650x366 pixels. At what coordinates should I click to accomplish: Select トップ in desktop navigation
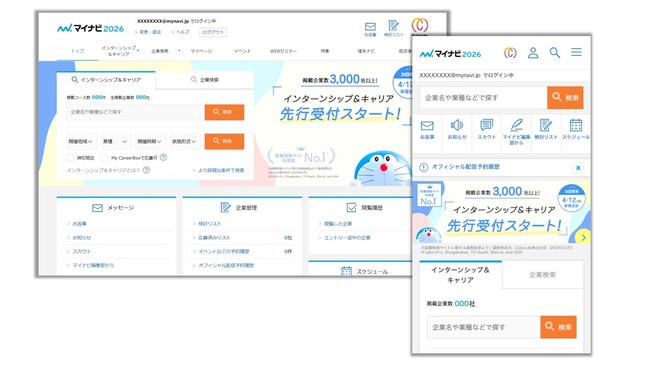[77, 51]
